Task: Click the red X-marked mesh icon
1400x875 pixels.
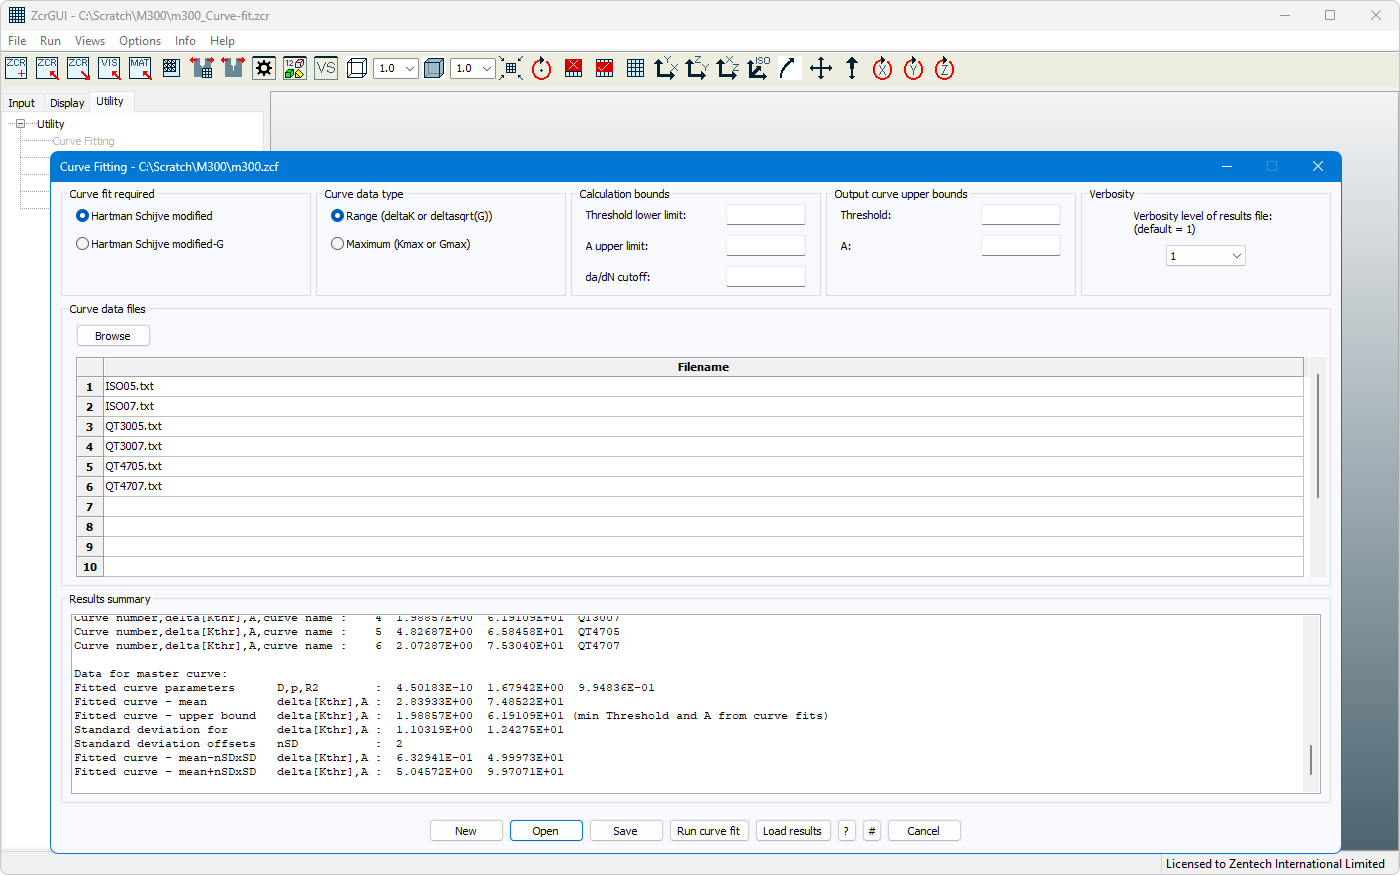Action: pyautogui.click(x=573, y=68)
